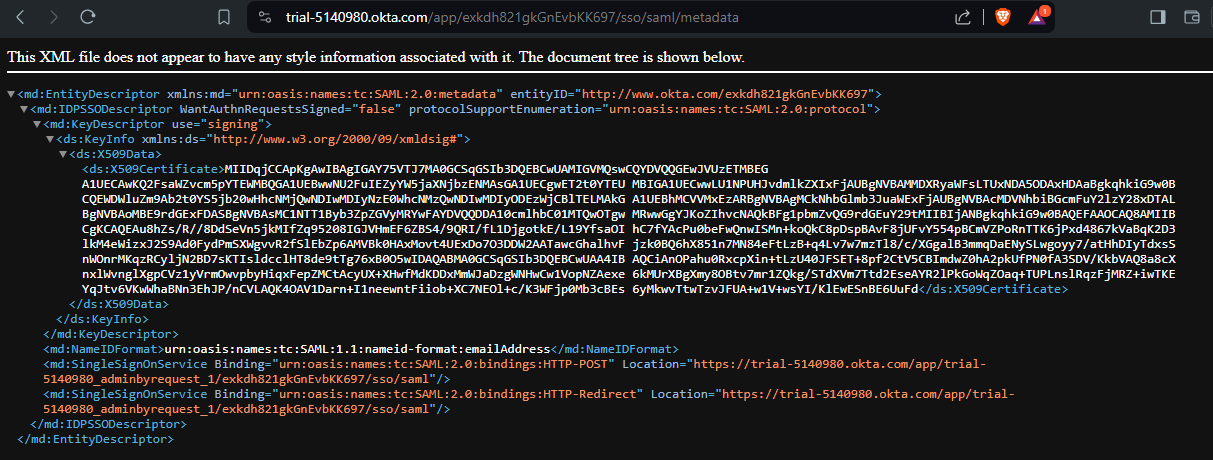Collapse the ds:KeyInfo node
1213x460 pixels.
click(52, 140)
